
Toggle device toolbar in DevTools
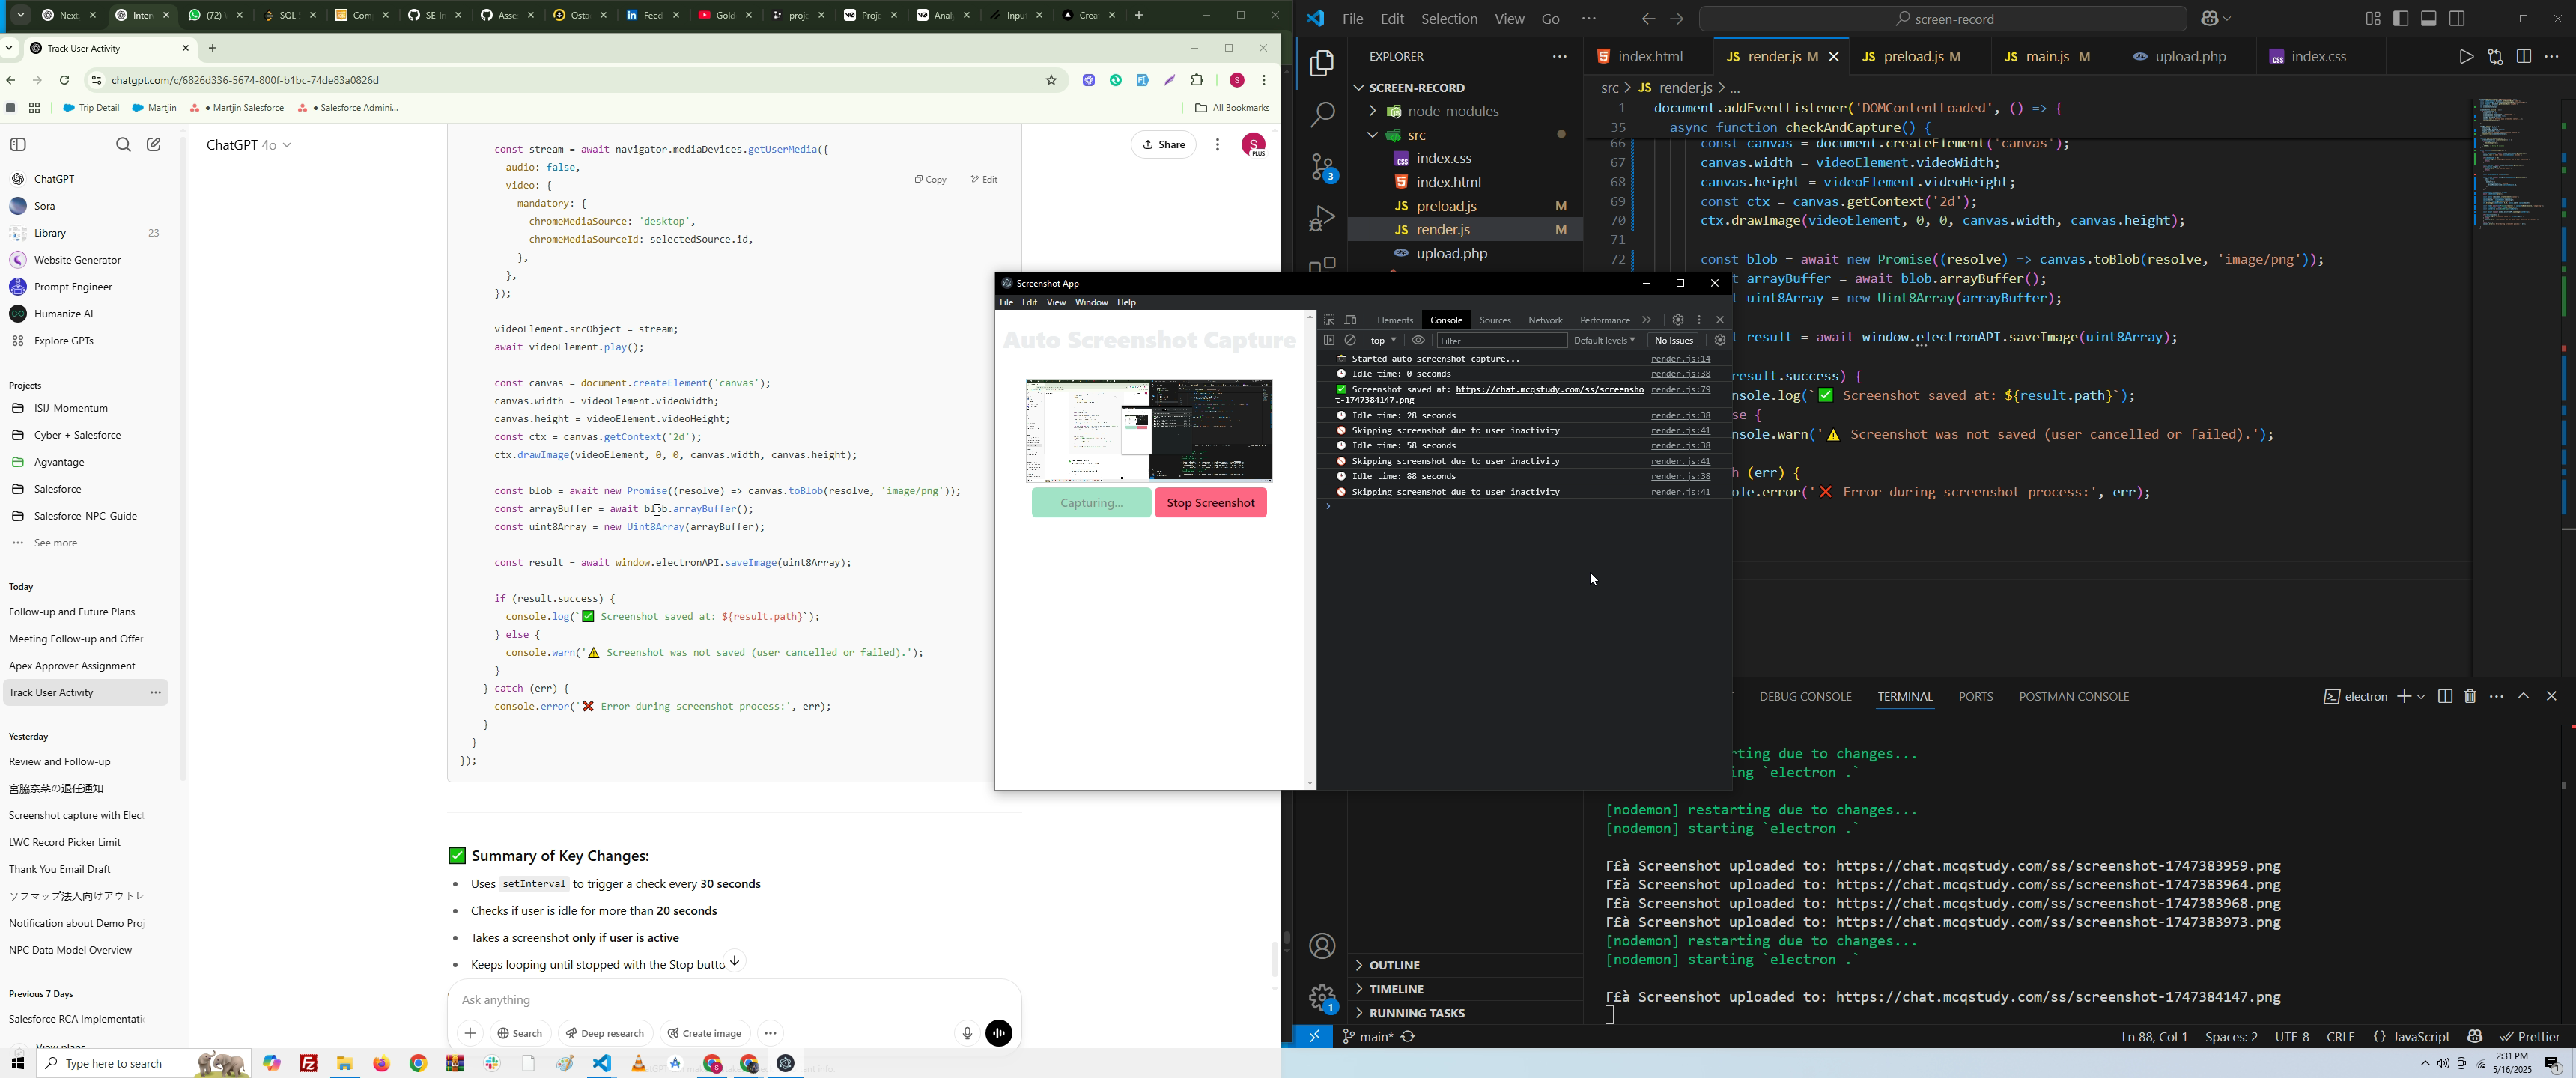pyautogui.click(x=1351, y=320)
